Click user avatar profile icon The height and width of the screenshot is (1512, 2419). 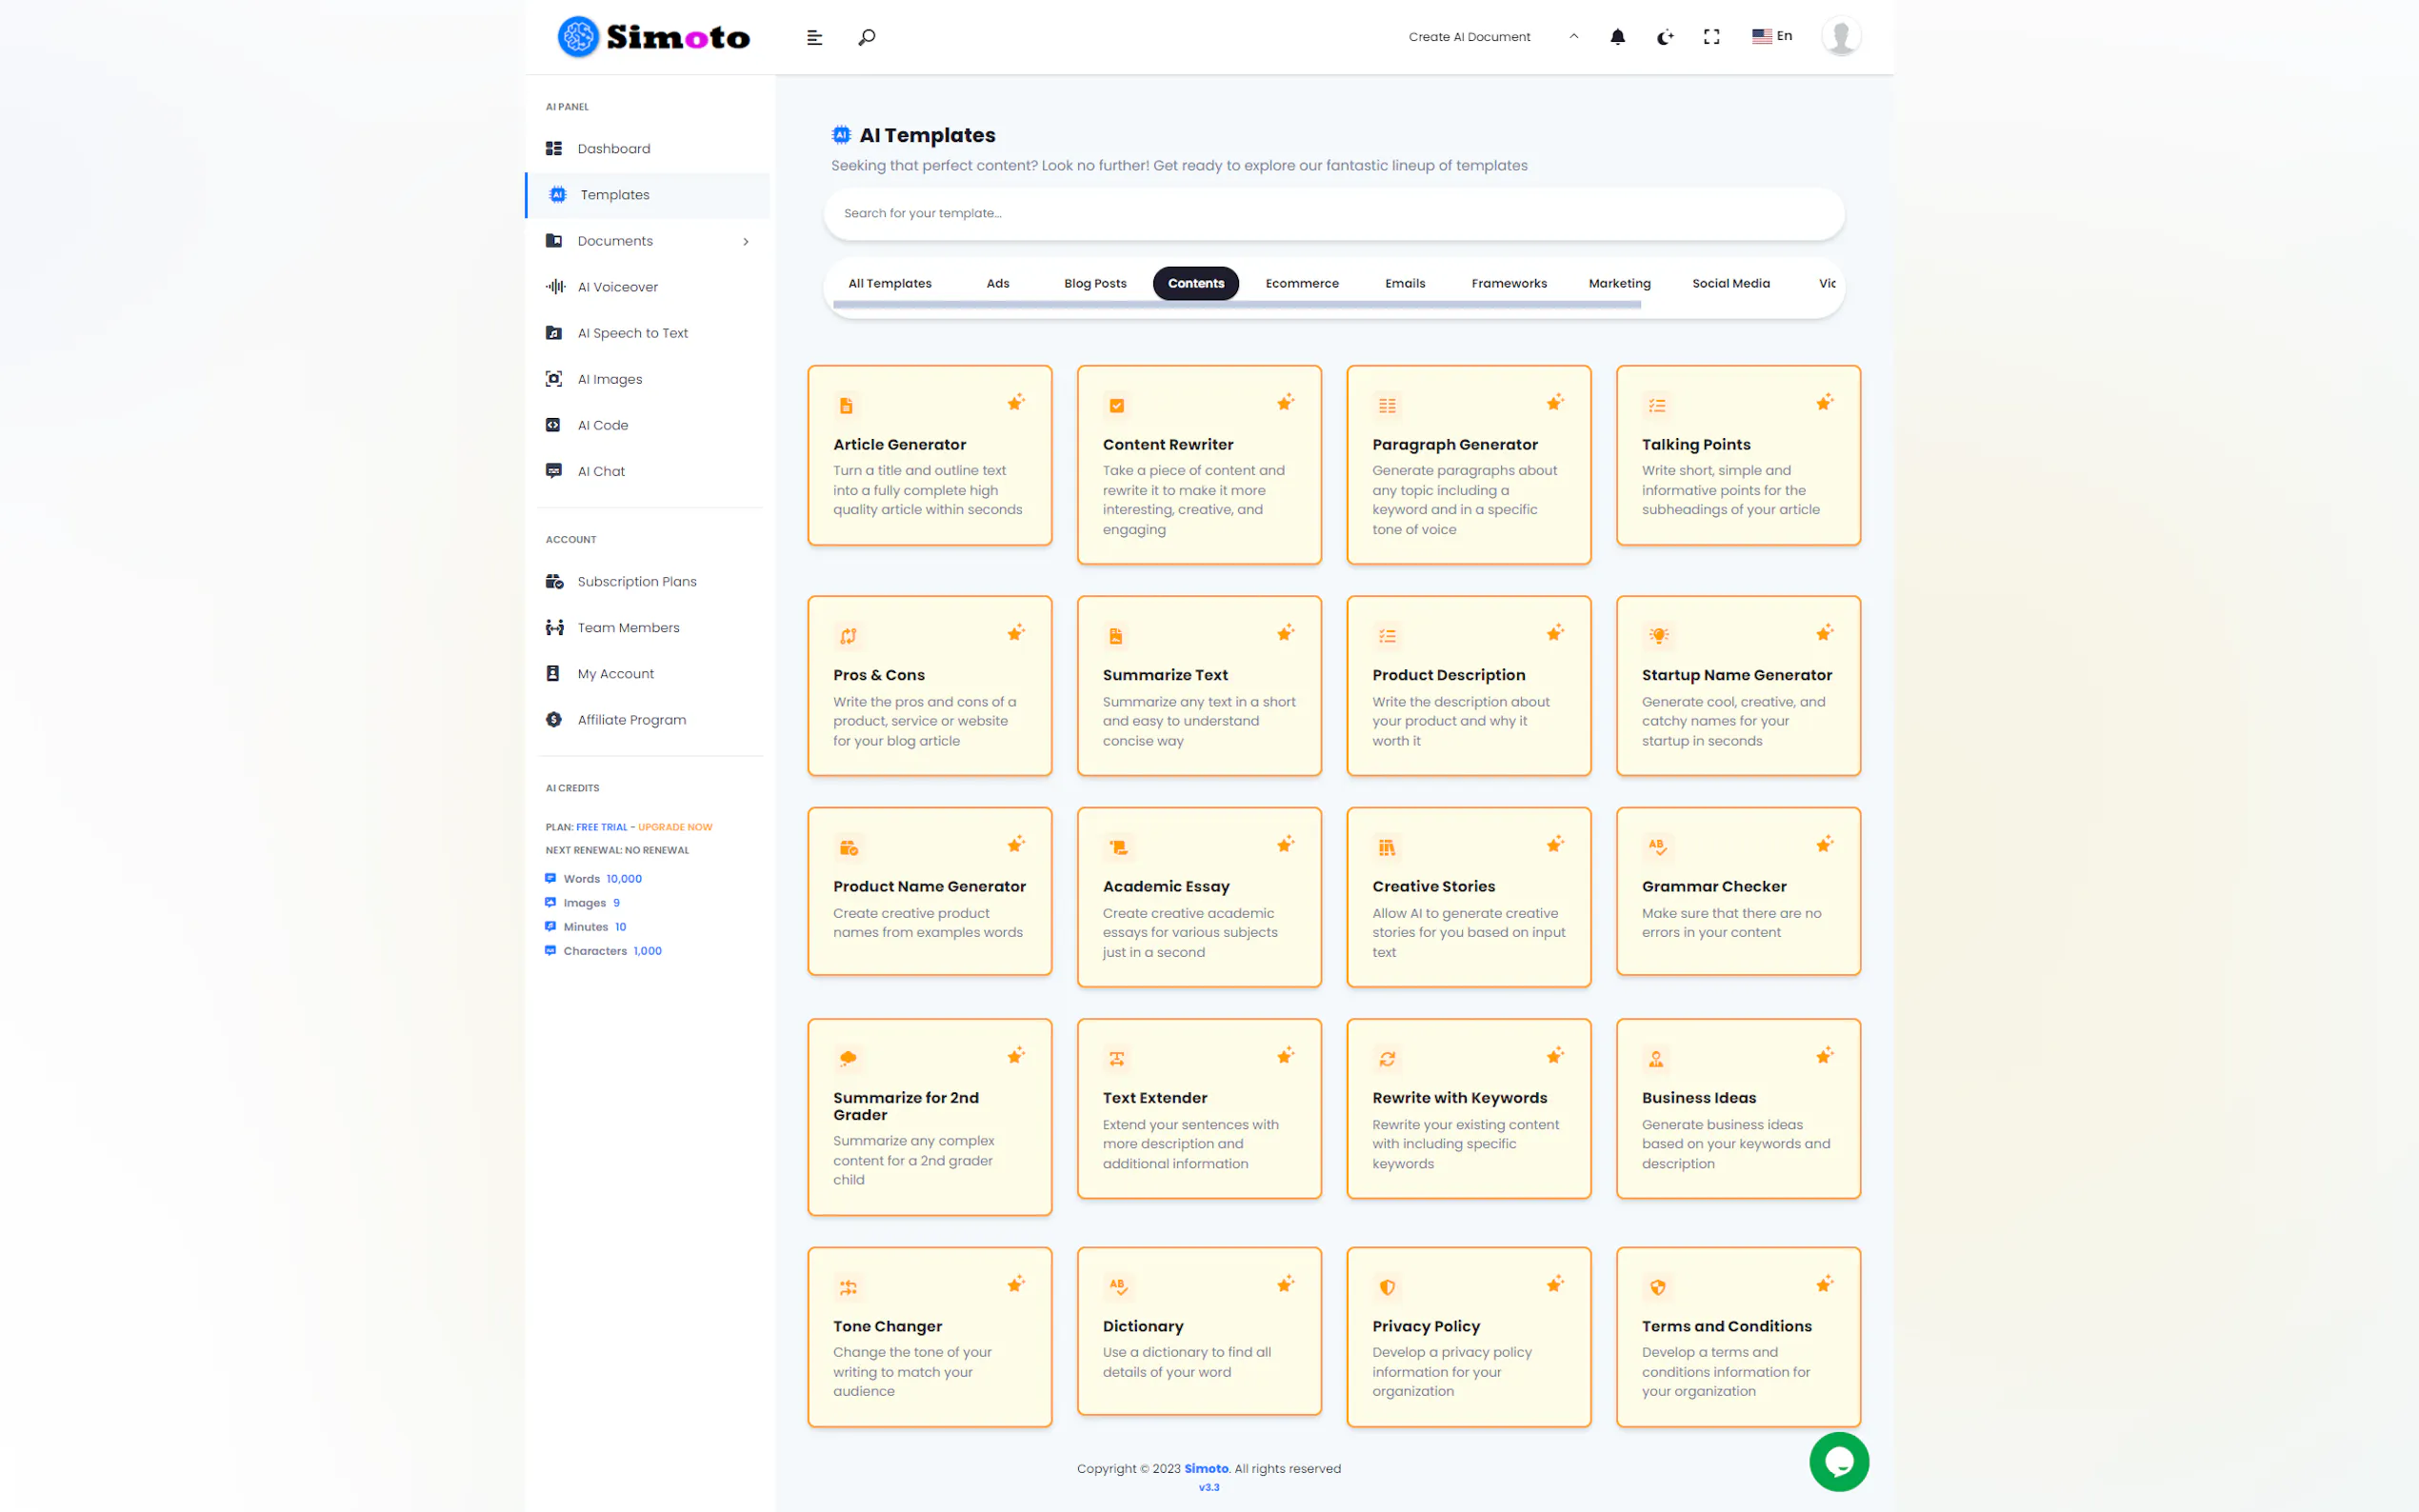pos(1840,37)
